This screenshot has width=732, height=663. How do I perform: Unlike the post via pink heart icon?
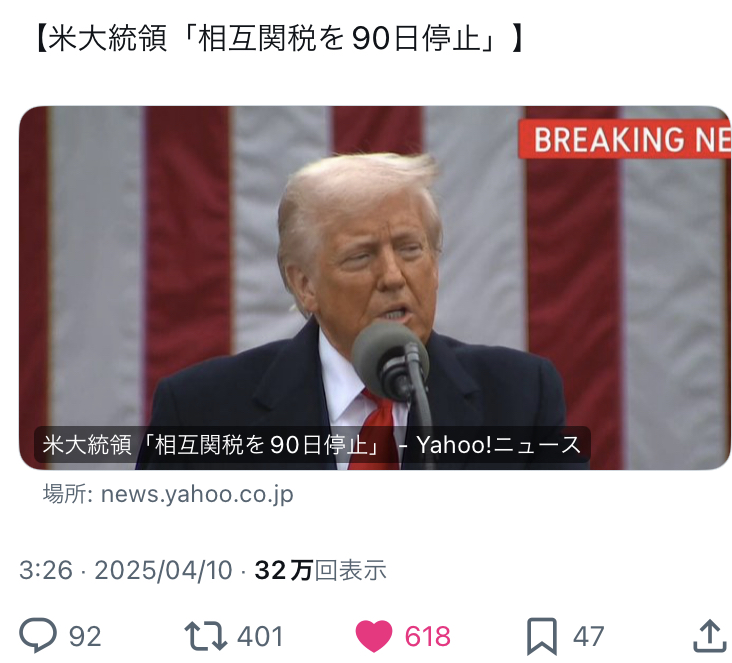[373, 636]
